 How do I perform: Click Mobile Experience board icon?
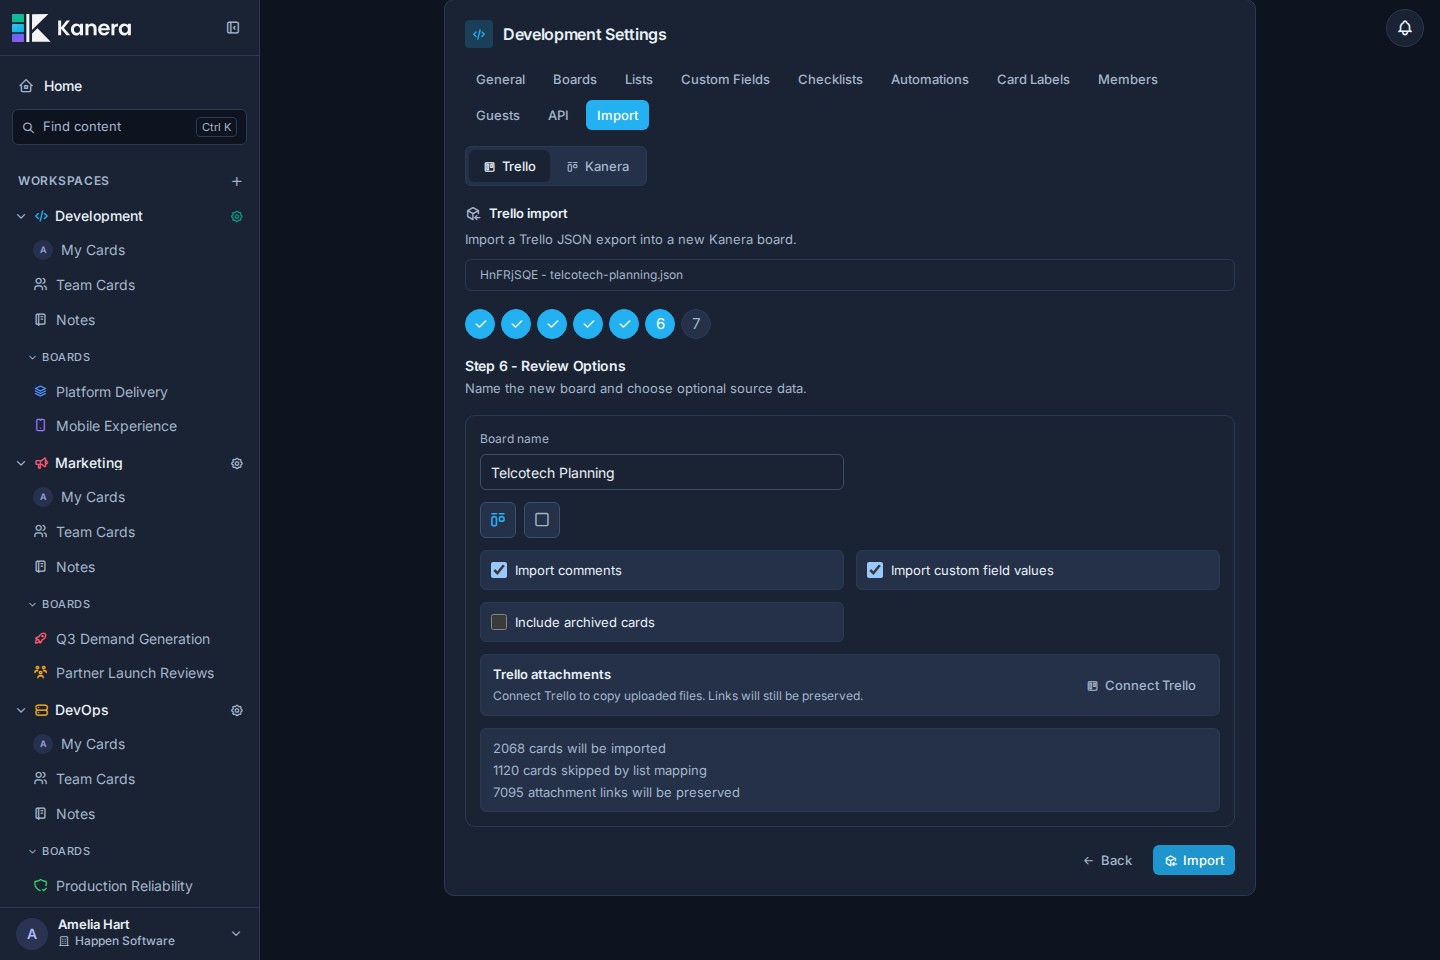(x=41, y=426)
